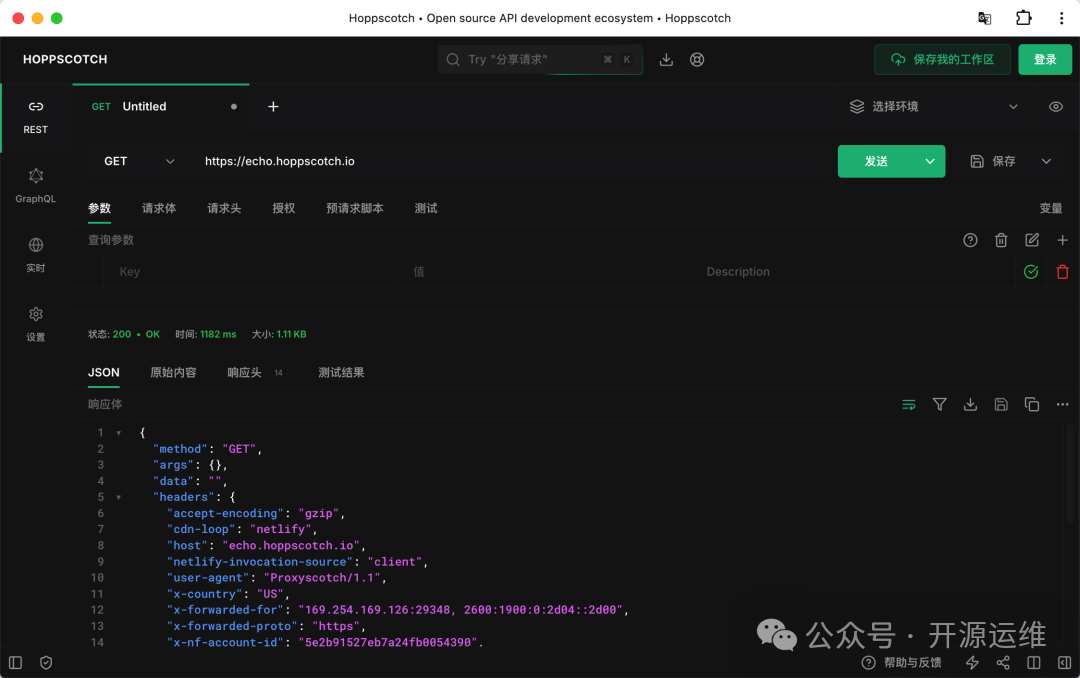The width and height of the screenshot is (1080, 678).
Task: Toggle line wrap in response body
Action: (909, 405)
